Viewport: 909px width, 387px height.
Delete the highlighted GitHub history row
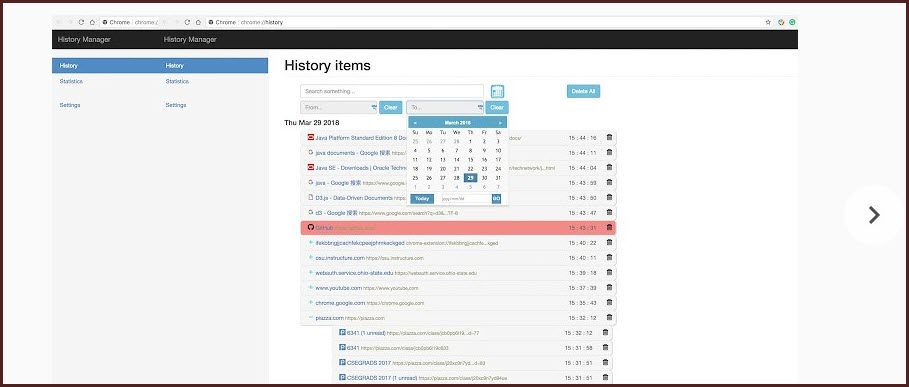click(609, 228)
